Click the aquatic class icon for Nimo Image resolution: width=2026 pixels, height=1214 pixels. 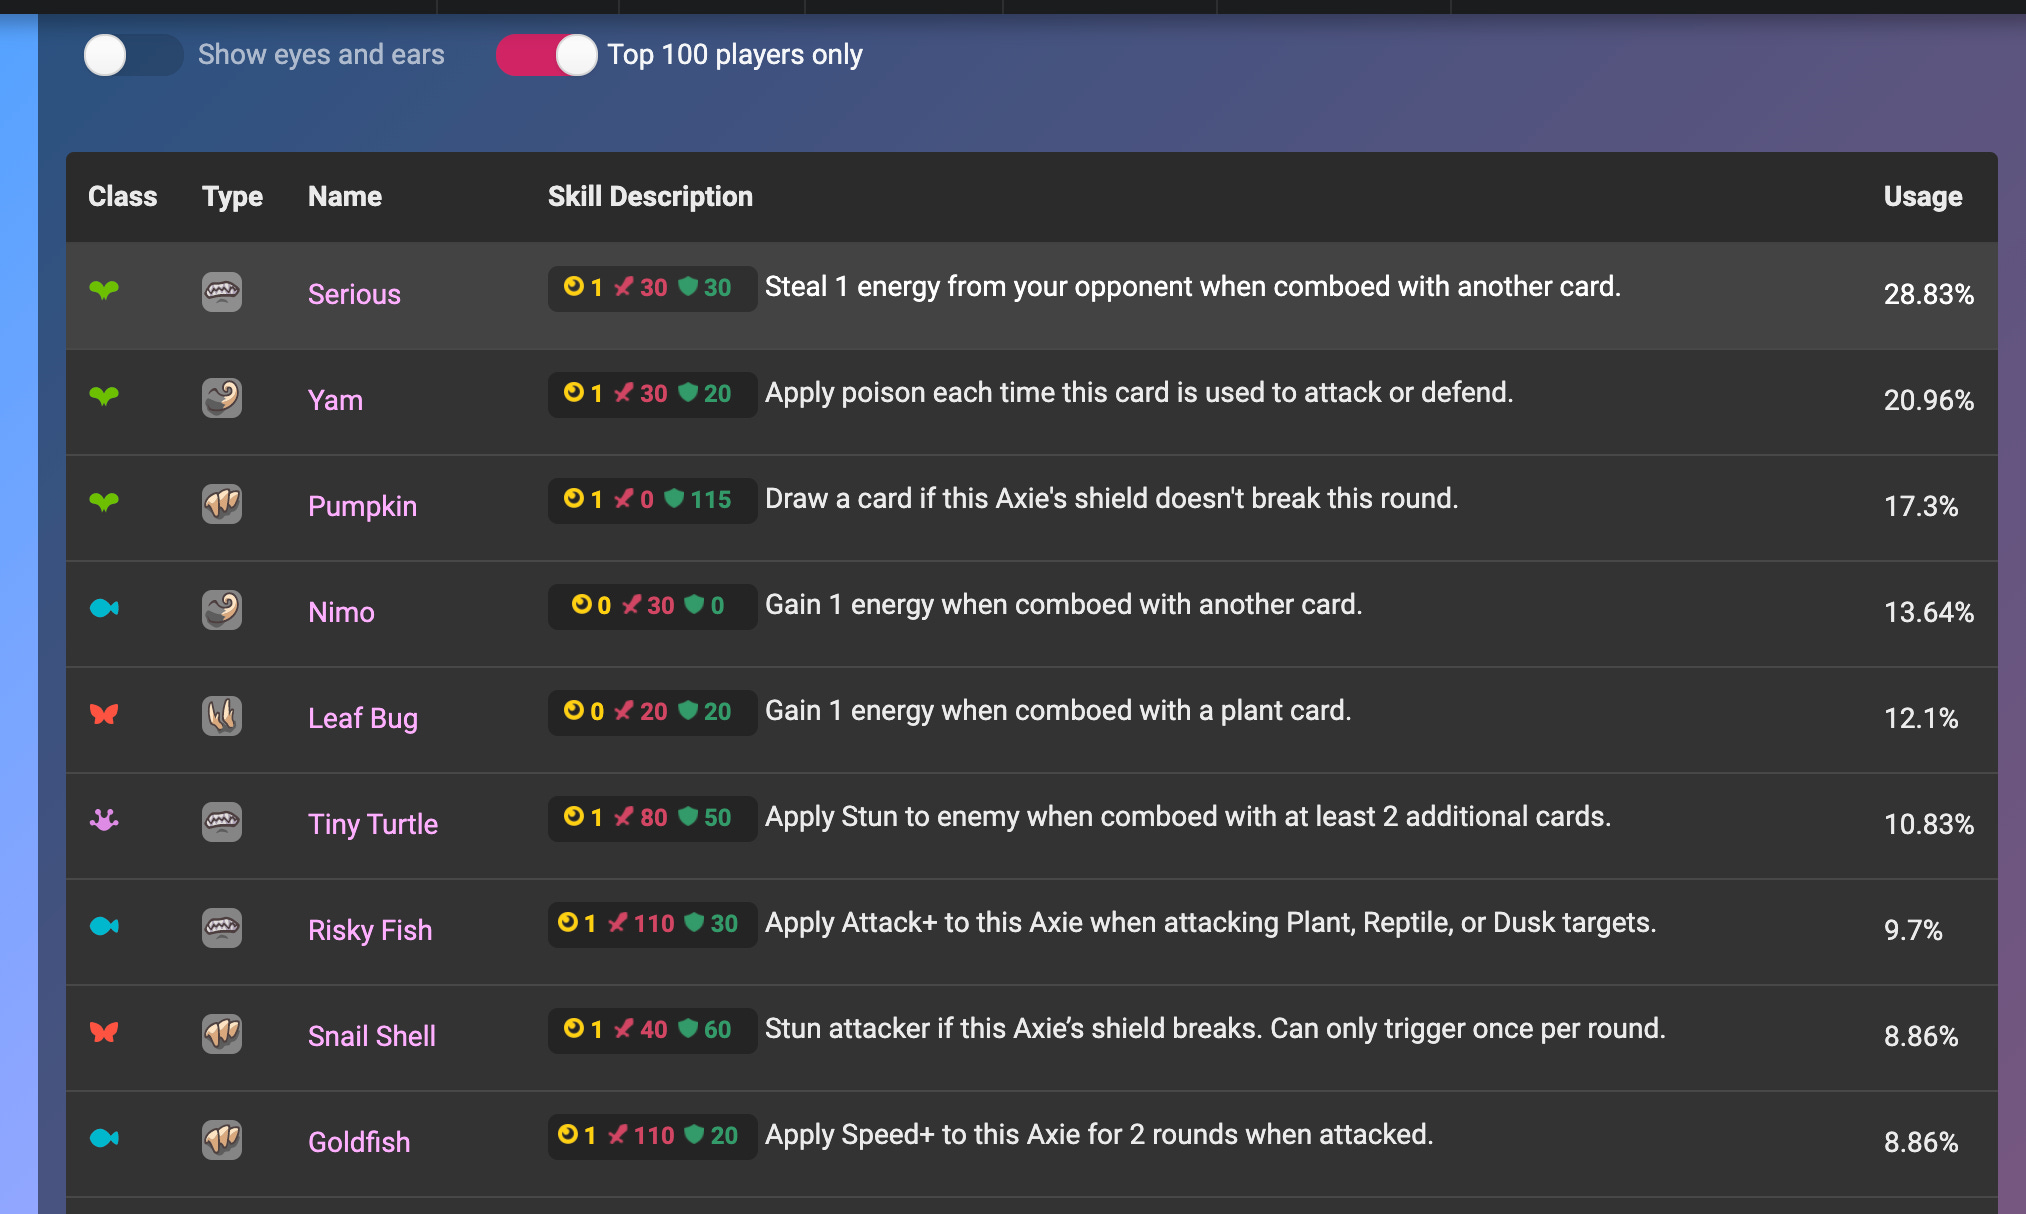pos(104,608)
